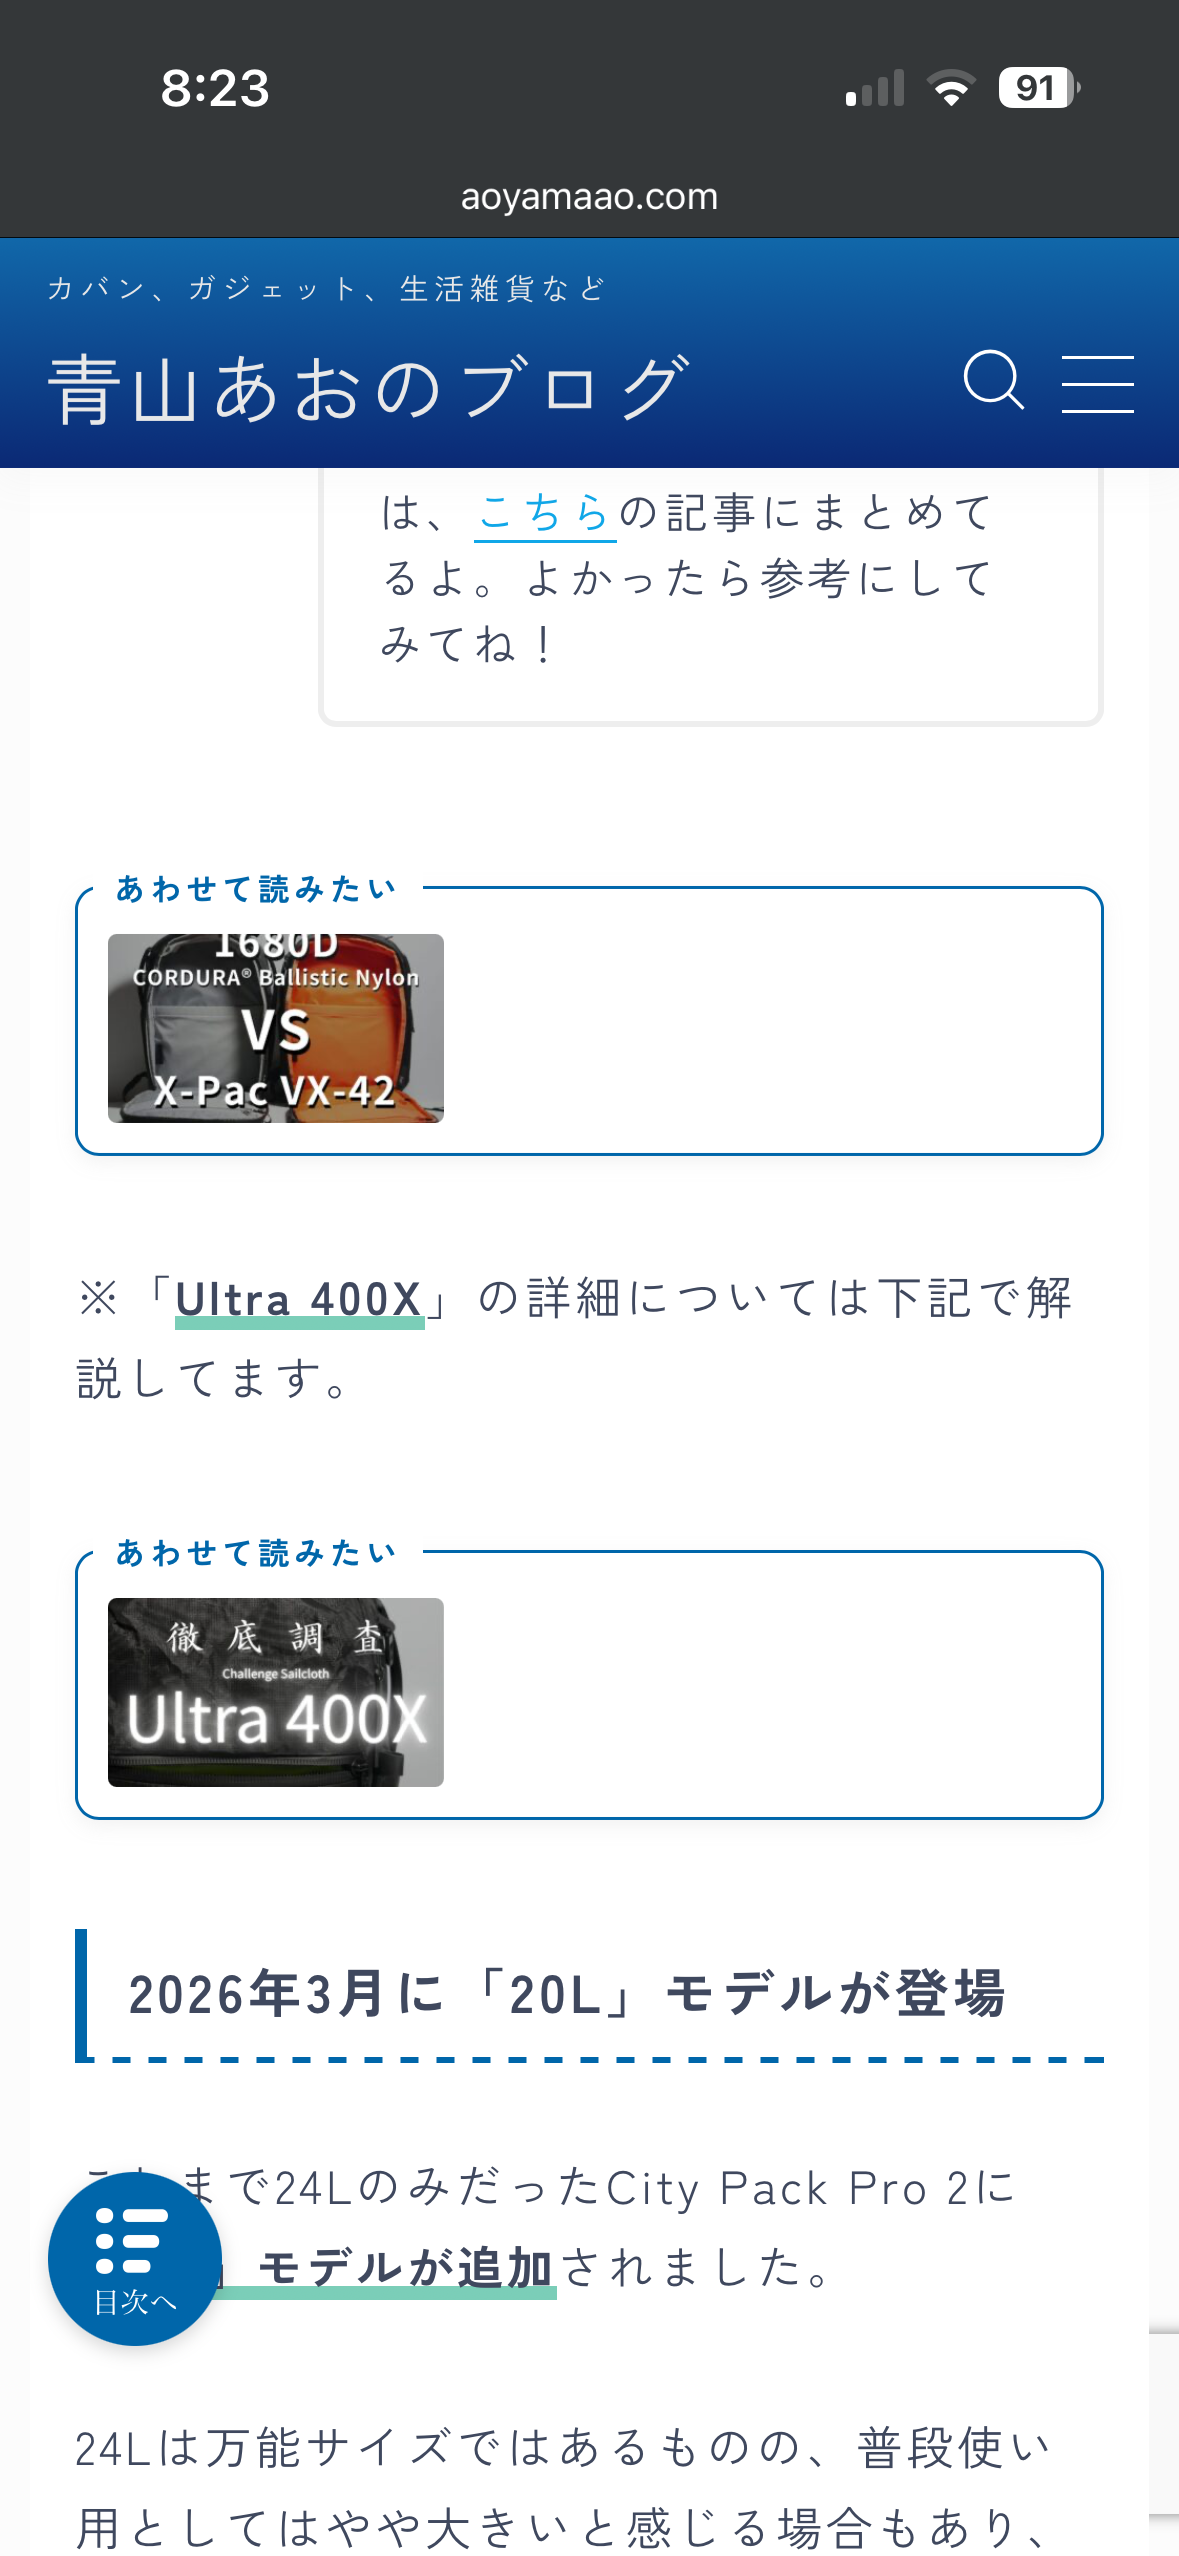Tap the speech bubble comment box
Viewport: 1179px width, 2556px height.
click(x=710, y=596)
